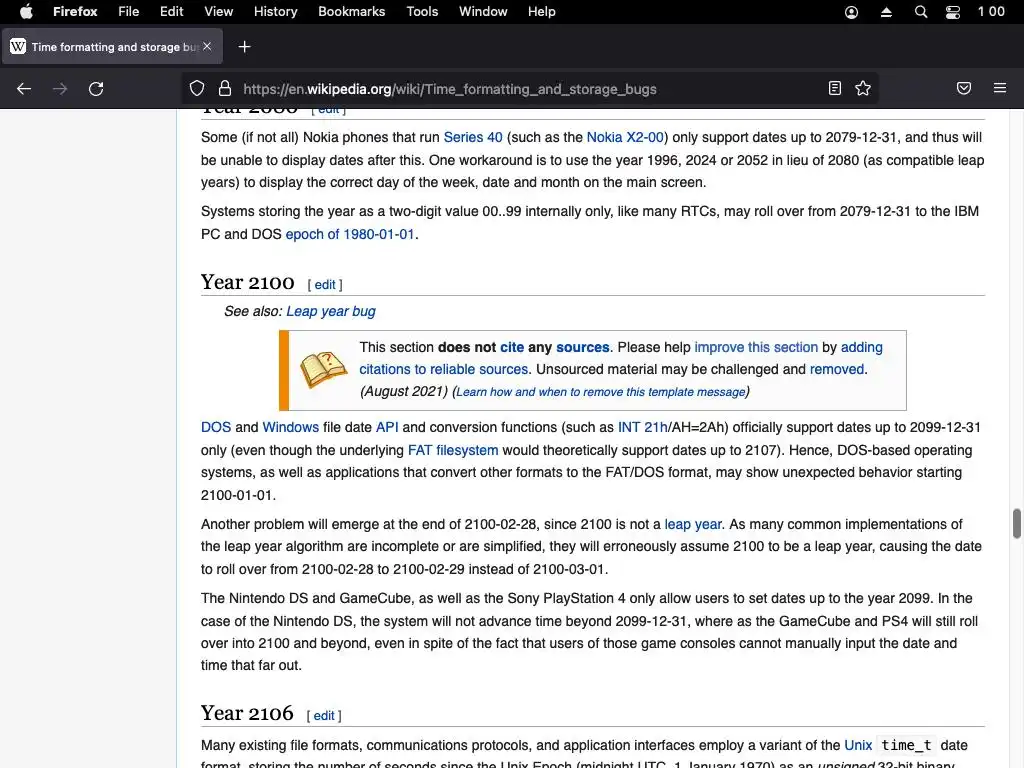Click the menu bar clock
The height and width of the screenshot is (768, 1024).
(x=991, y=12)
